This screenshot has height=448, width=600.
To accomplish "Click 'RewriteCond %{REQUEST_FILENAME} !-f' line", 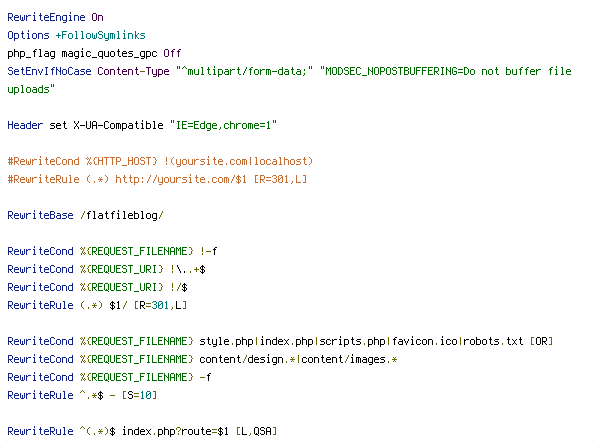I will (x=112, y=251).
